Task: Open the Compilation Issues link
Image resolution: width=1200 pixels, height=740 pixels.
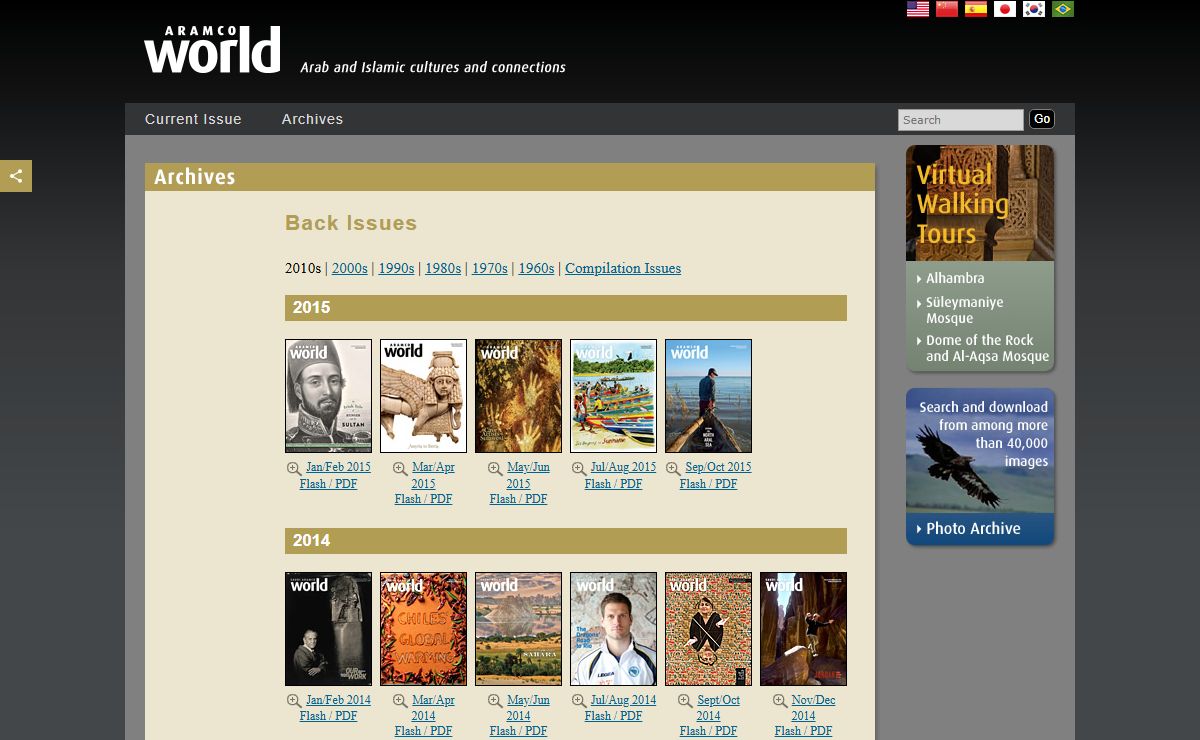Action: coord(623,268)
